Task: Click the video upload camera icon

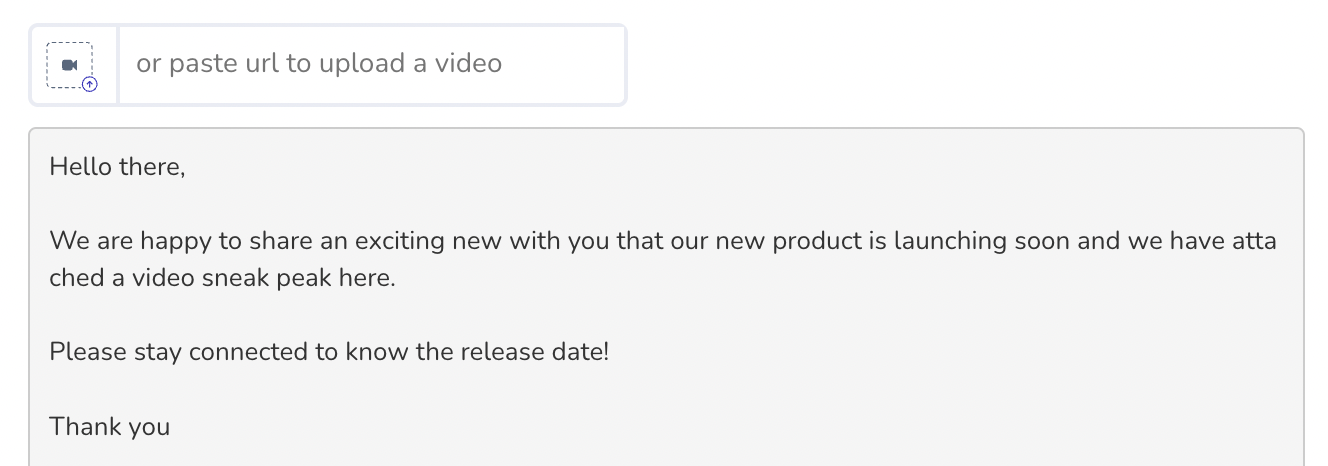Action: coord(69,65)
